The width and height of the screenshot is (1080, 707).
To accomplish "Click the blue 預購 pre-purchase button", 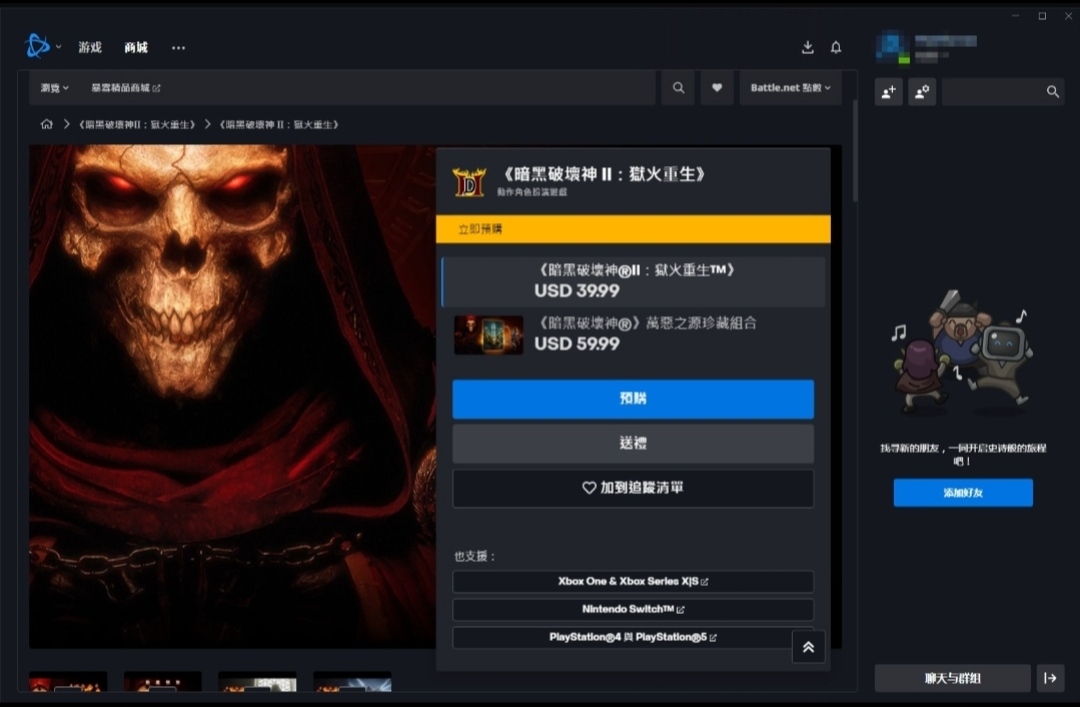I will click(x=633, y=398).
